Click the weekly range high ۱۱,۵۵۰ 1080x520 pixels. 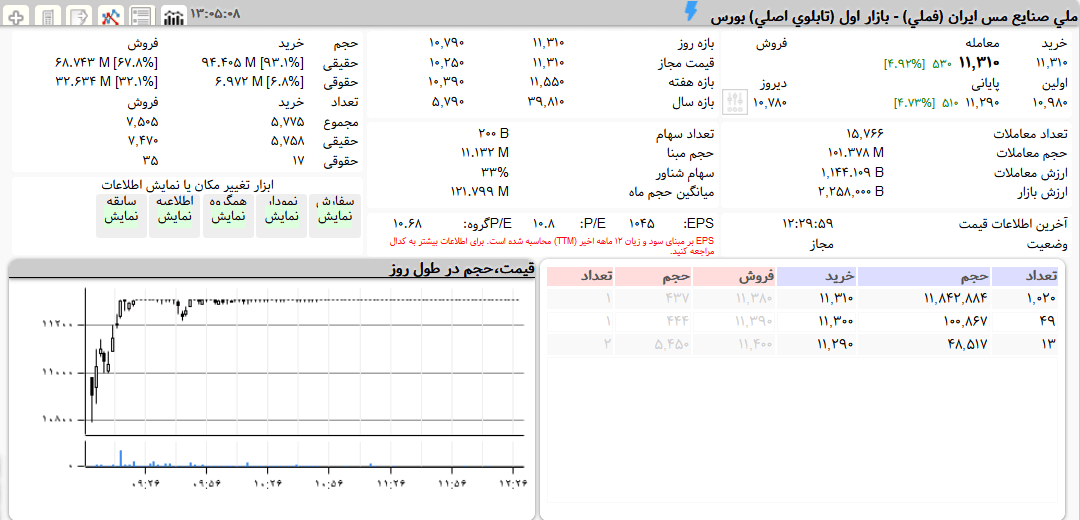click(x=548, y=83)
